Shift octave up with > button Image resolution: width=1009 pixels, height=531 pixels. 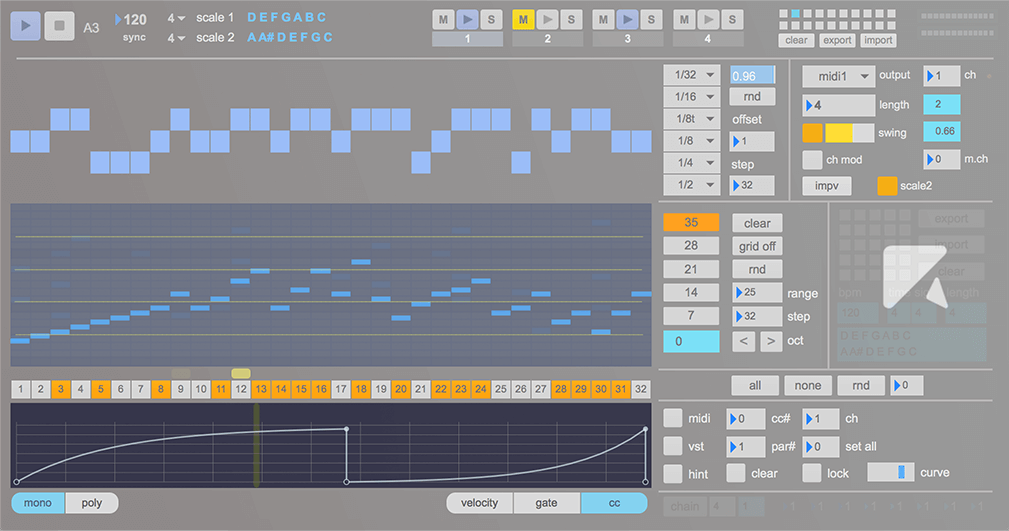(x=771, y=341)
